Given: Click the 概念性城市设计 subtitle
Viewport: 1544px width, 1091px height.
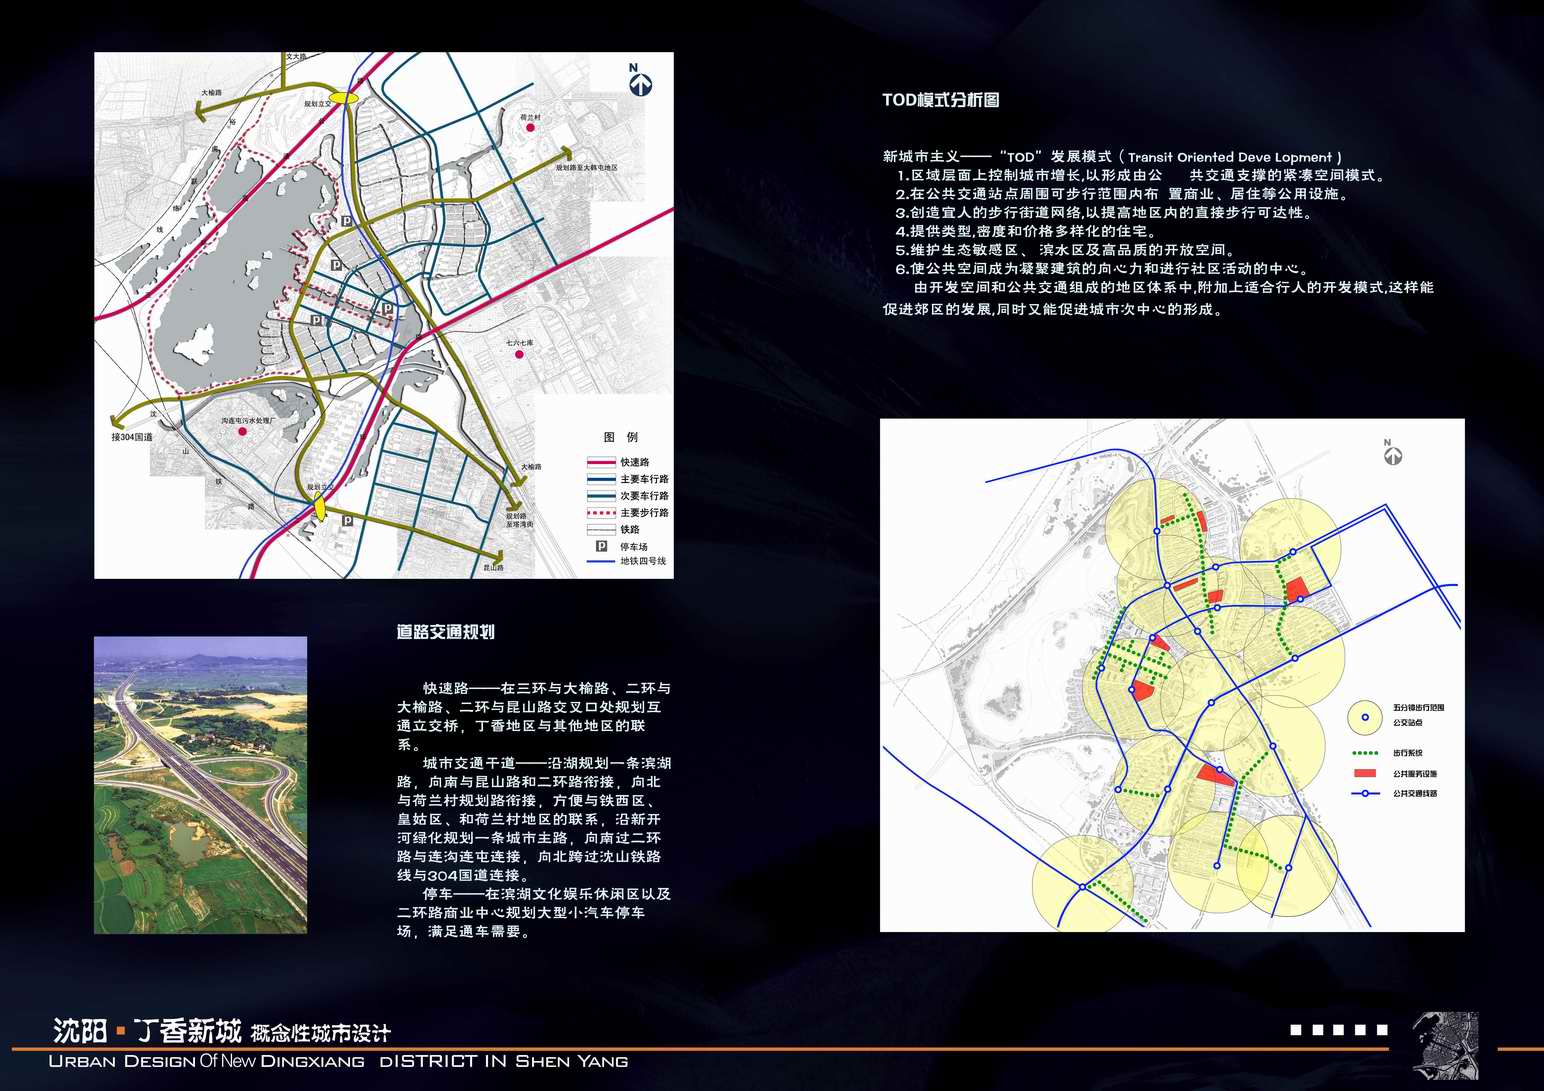Looking at the screenshot, I should pyautogui.click(x=320, y=1033).
